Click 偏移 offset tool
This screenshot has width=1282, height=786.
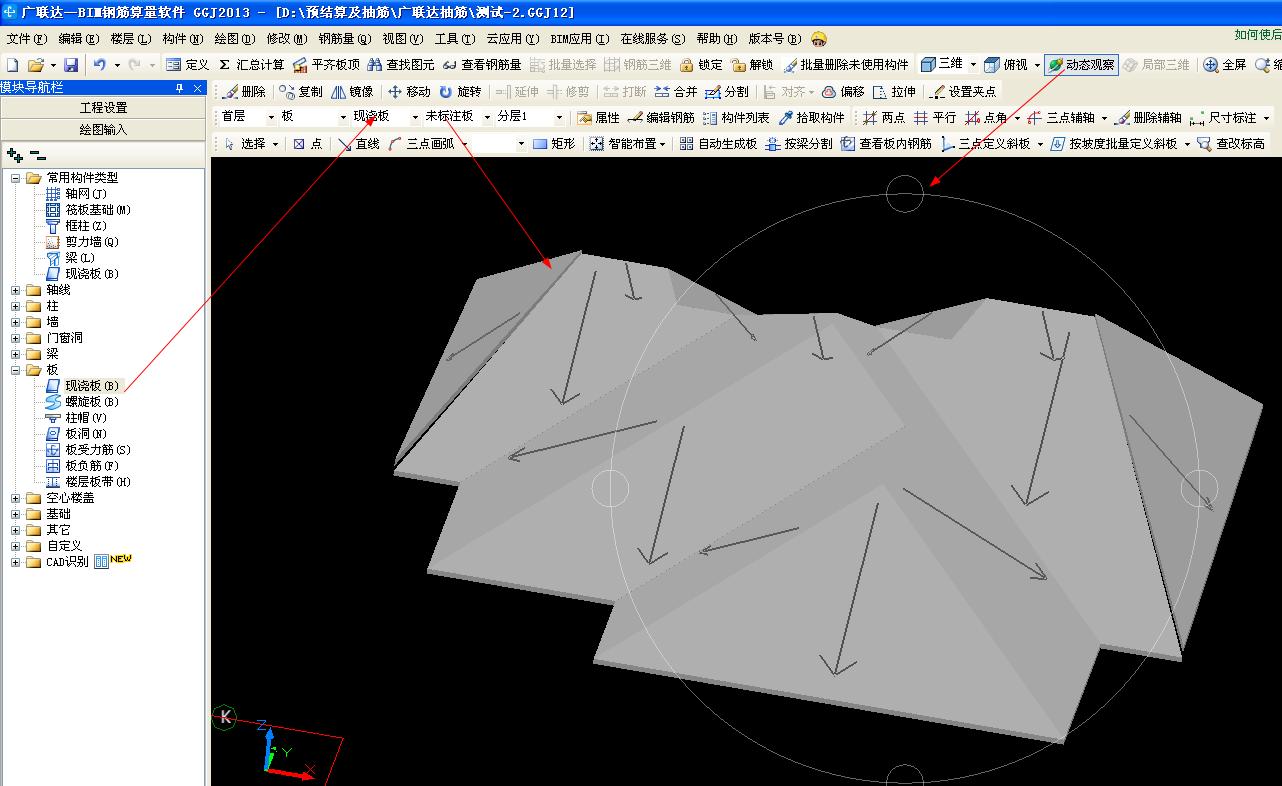pos(843,91)
